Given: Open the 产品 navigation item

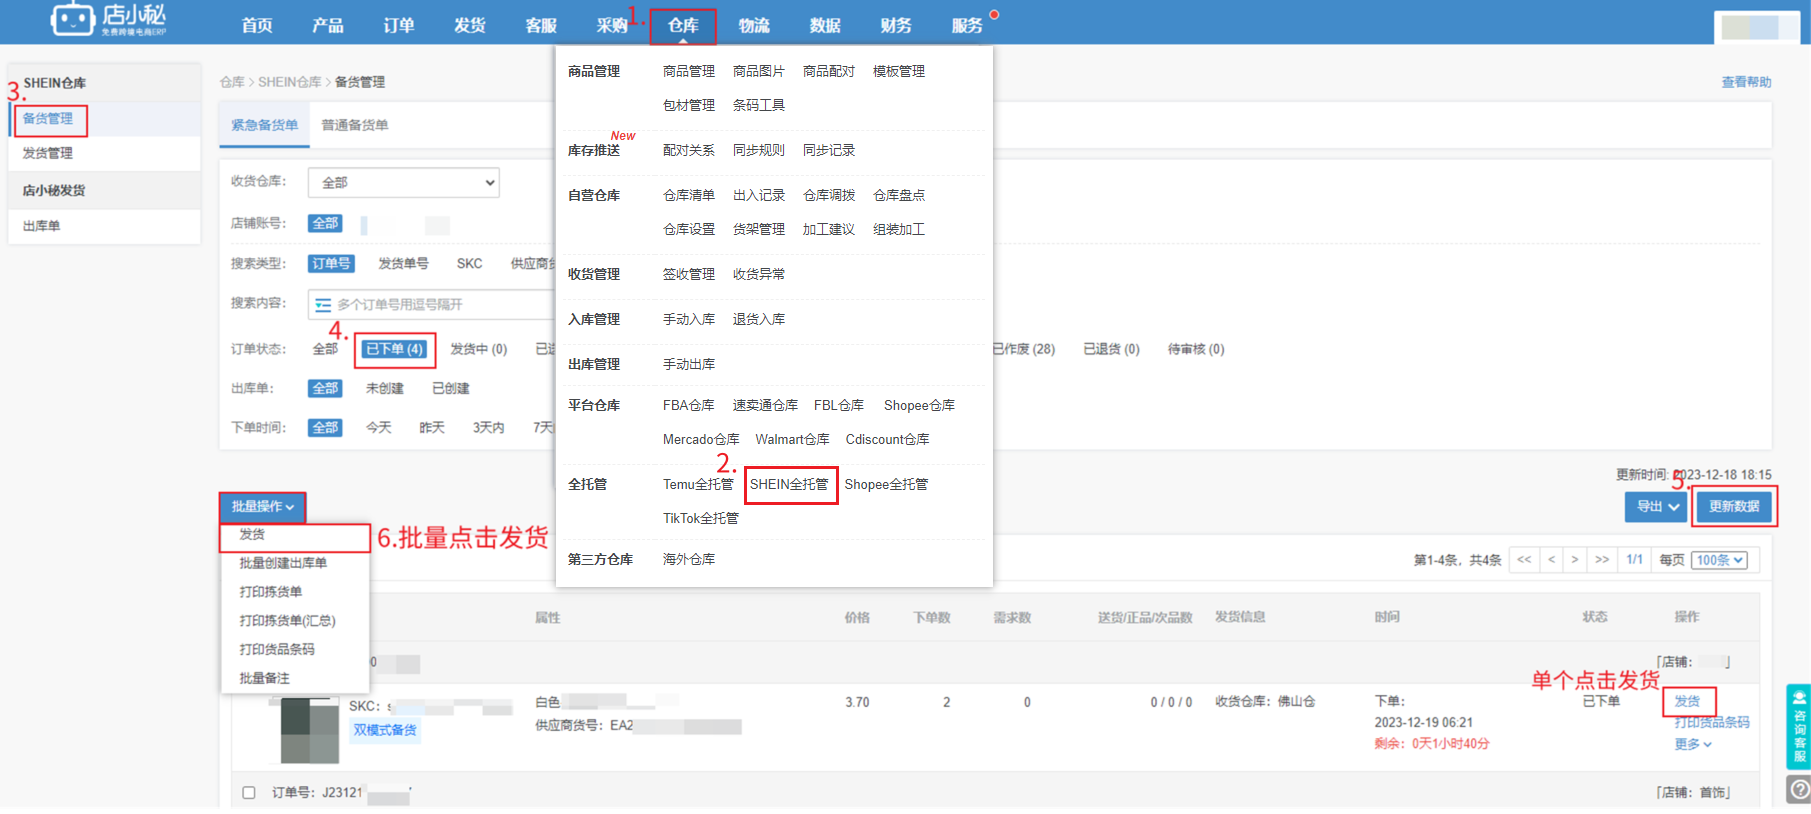Looking at the screenshot, I should click(x=328, y=25).
